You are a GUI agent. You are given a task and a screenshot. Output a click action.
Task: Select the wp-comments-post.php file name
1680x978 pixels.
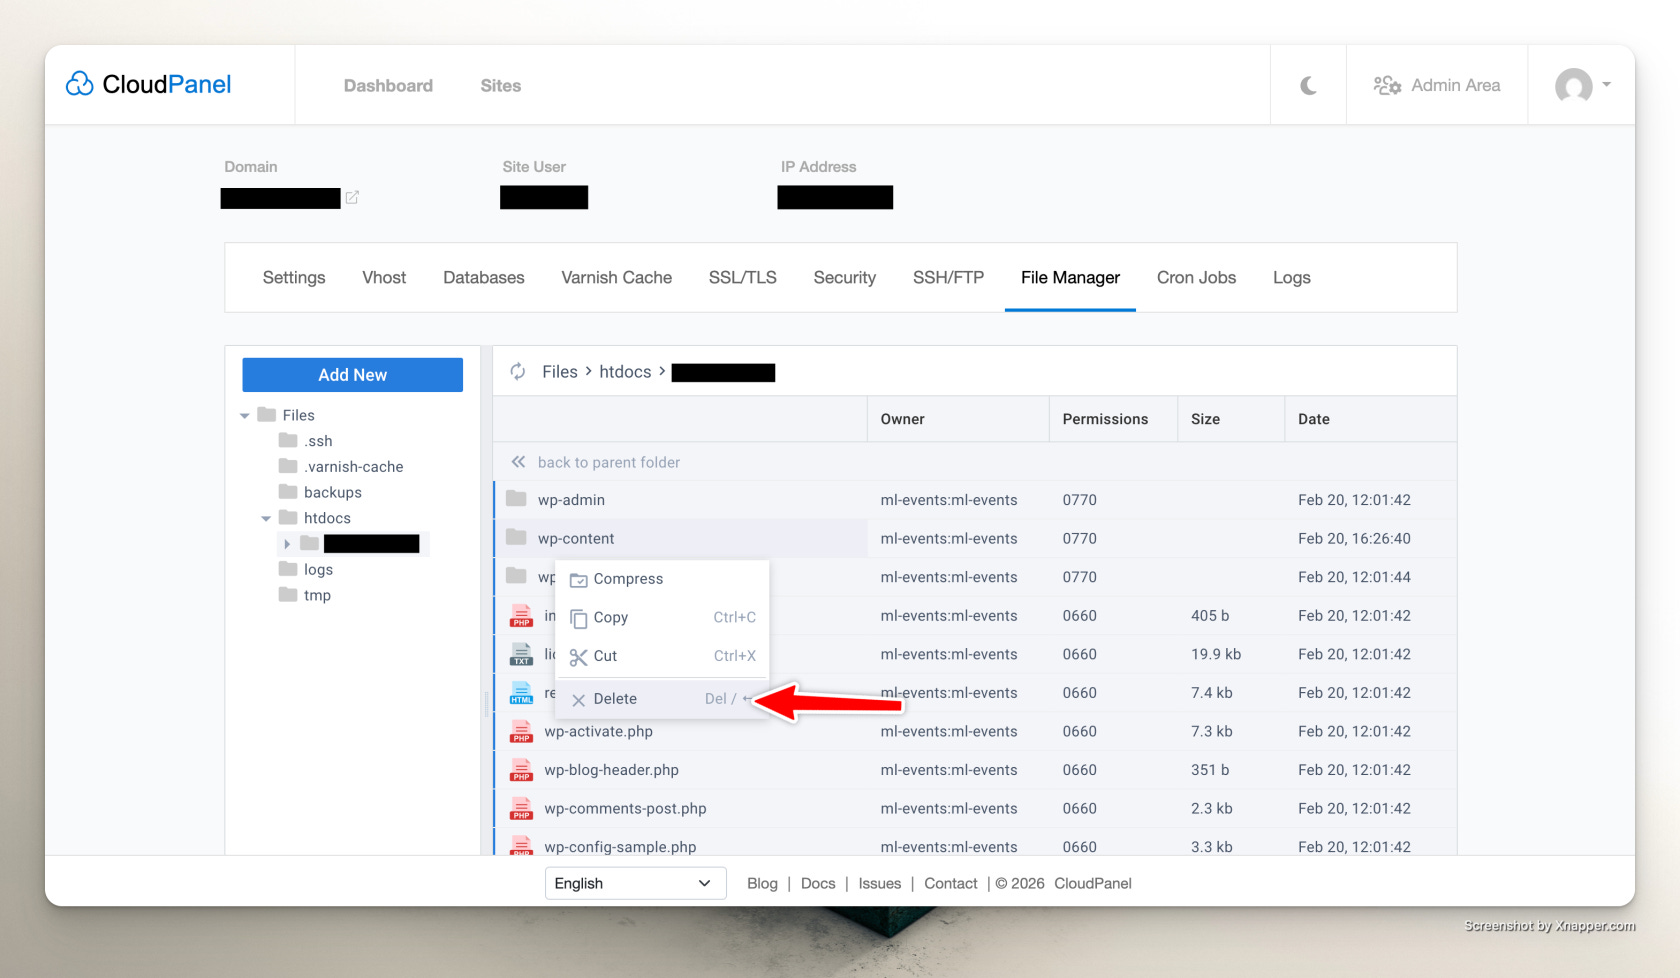pos(625,809)
